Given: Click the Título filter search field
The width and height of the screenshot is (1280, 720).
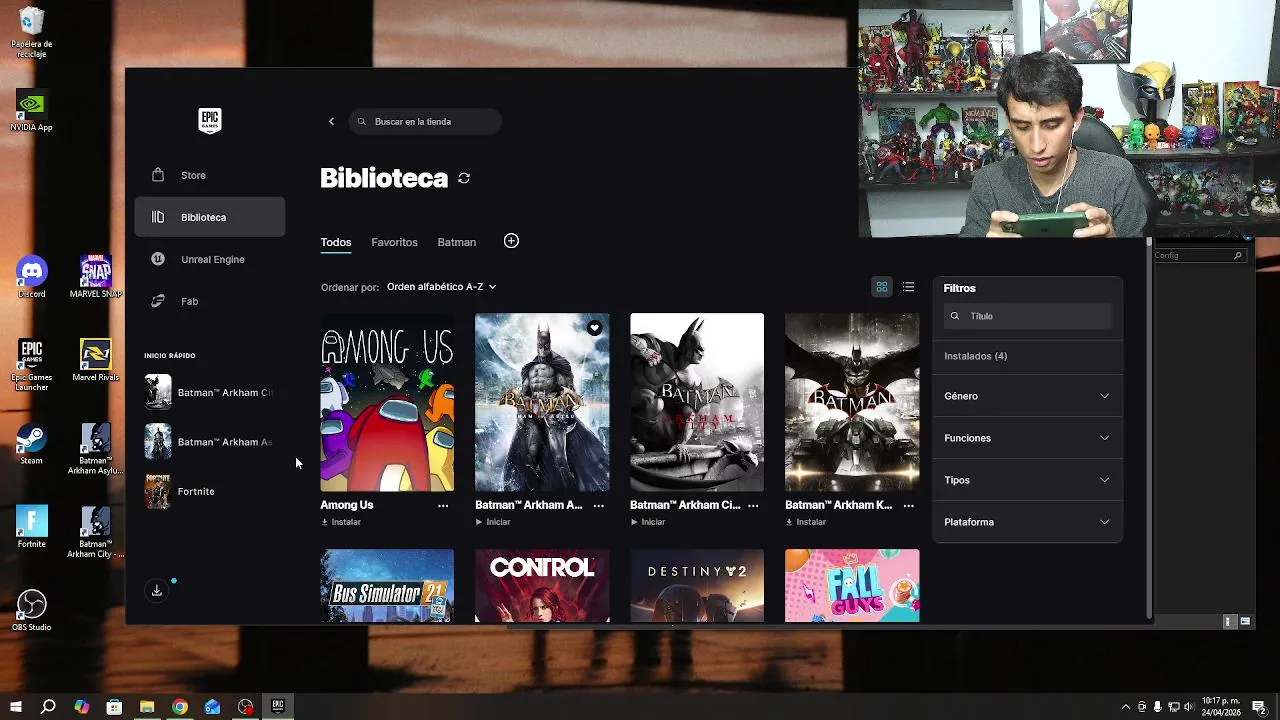Looking at the screenshot, I should click(1028, 316).
